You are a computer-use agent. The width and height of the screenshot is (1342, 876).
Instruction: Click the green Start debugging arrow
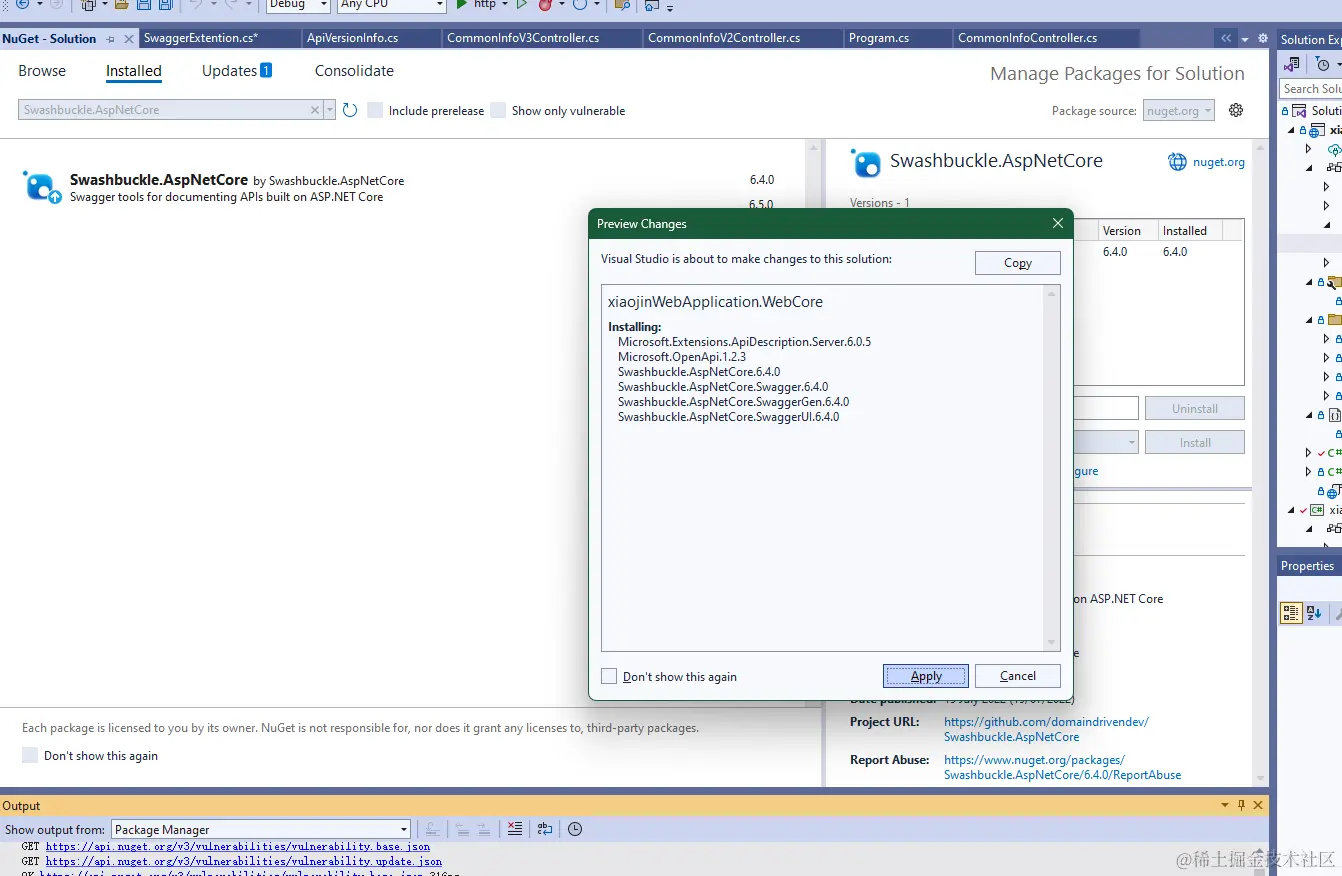pyautogui.click(x=461, y=4)
